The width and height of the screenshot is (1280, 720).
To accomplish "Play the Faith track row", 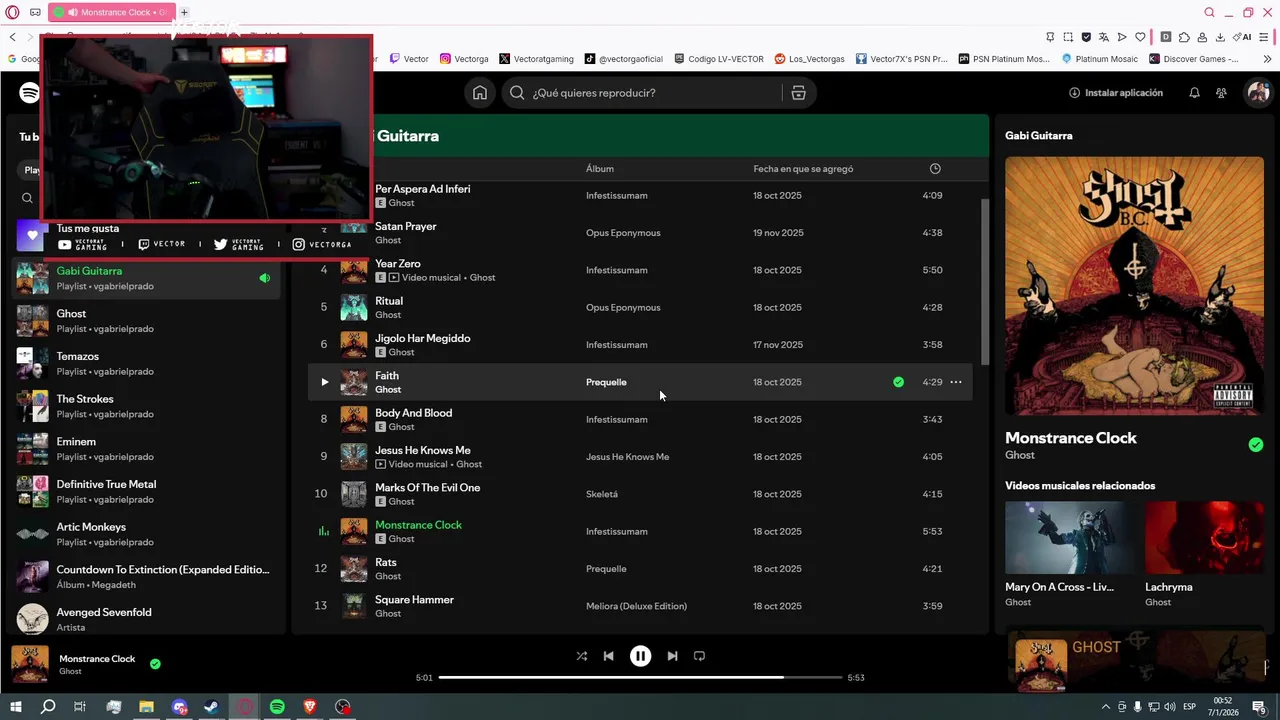I will point(324,382).
